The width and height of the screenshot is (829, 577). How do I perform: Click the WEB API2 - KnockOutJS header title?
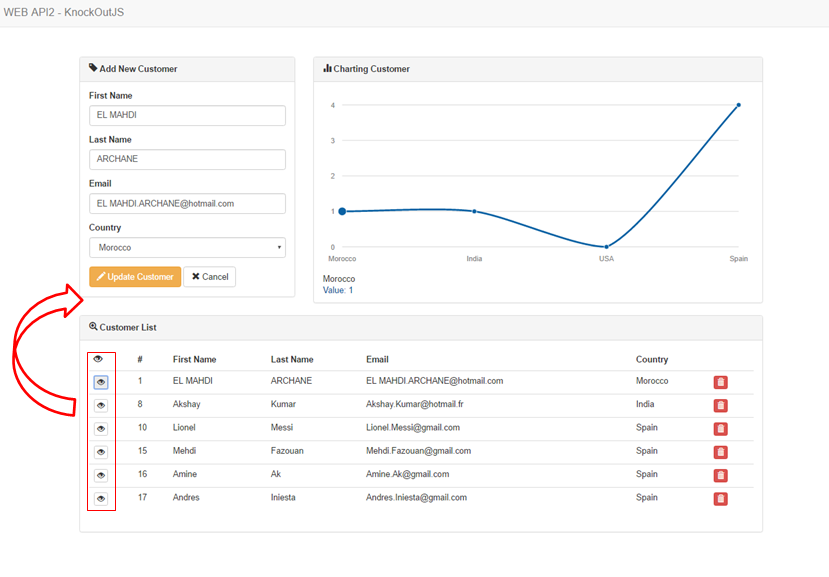pos(64,13)
